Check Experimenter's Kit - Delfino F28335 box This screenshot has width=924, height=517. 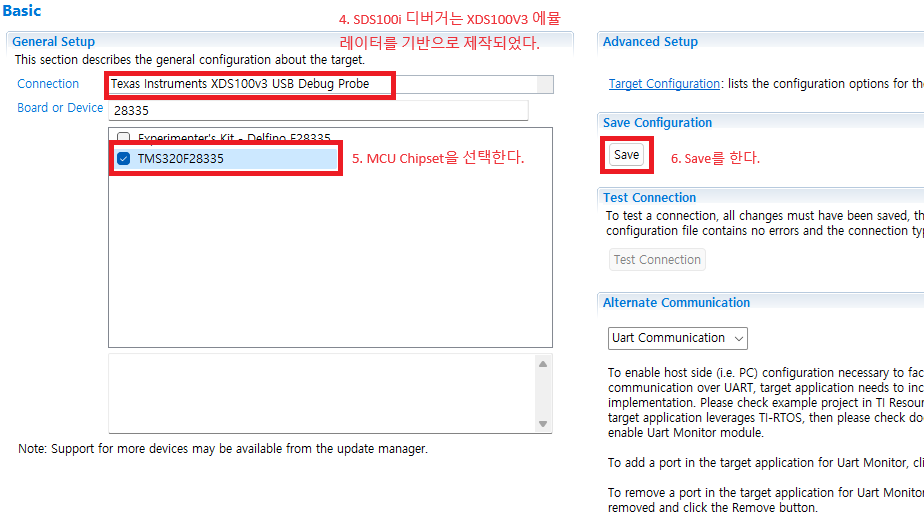point(123,137)
